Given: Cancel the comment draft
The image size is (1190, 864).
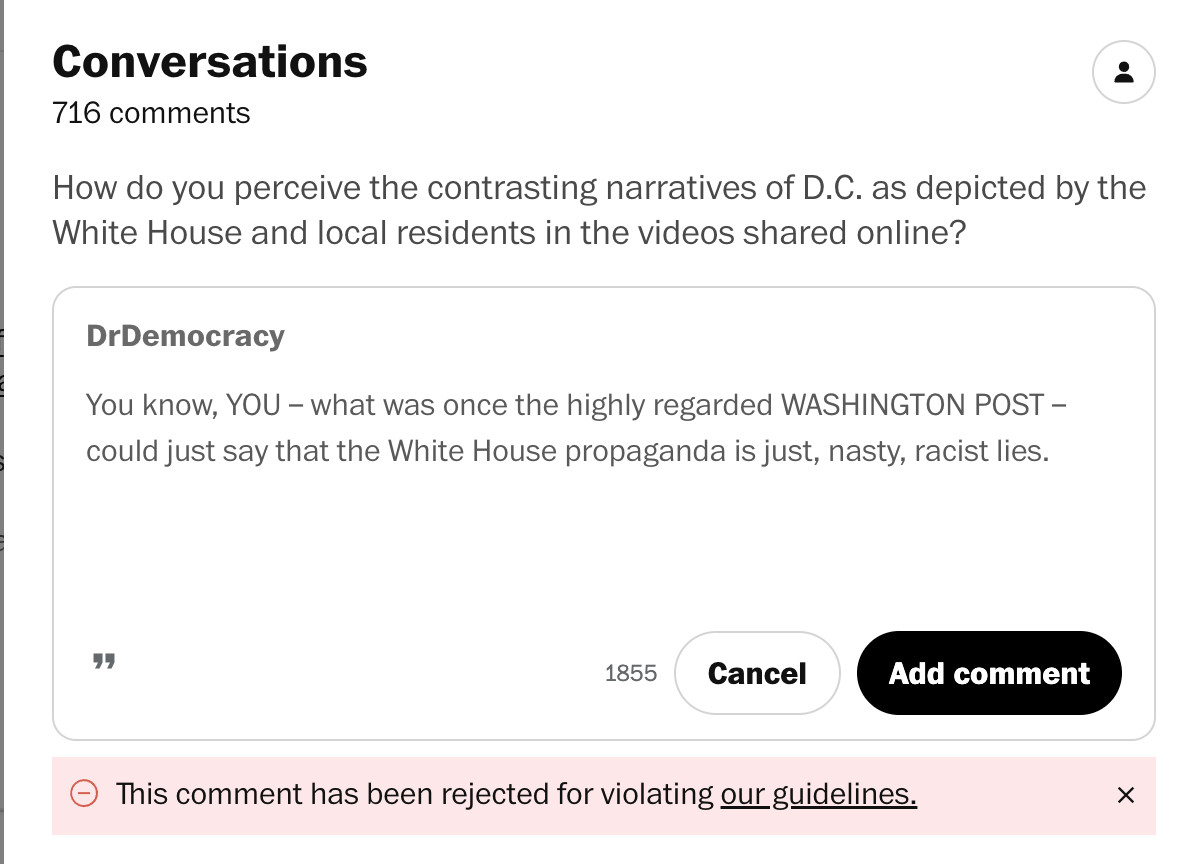Looking at the screenshot, I should [757, 673].
